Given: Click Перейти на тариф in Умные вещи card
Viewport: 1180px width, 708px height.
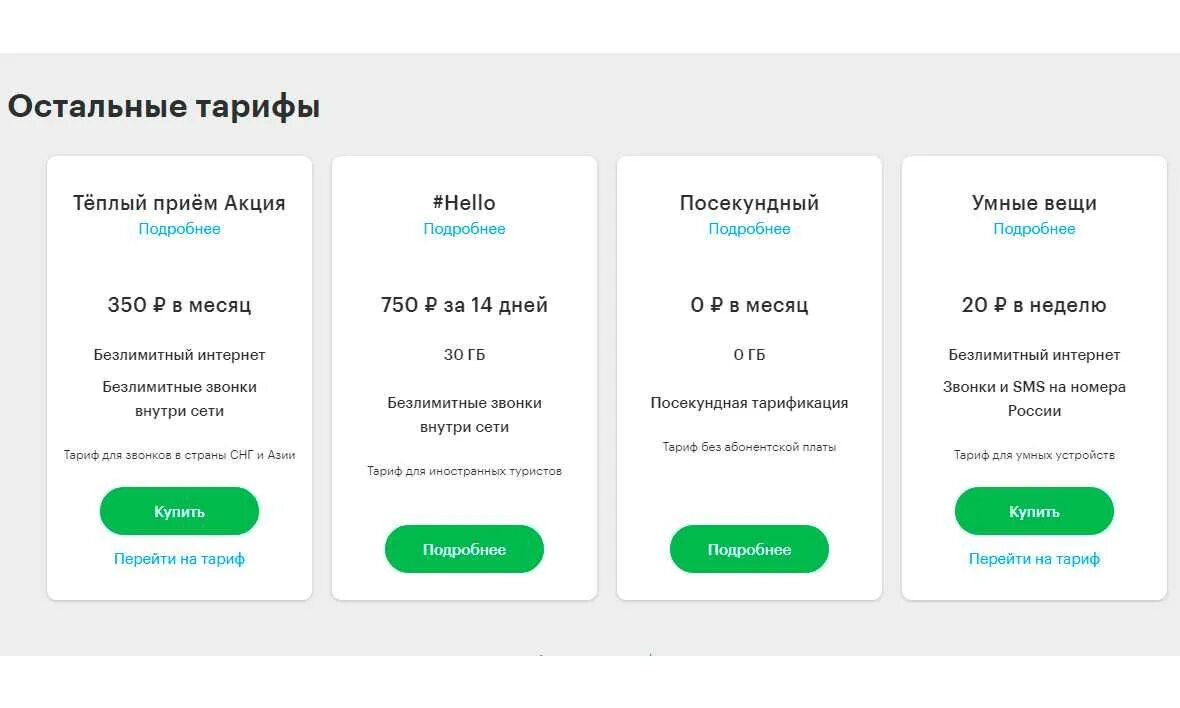Looking at the screenshot, I should tap(1034, 559).
